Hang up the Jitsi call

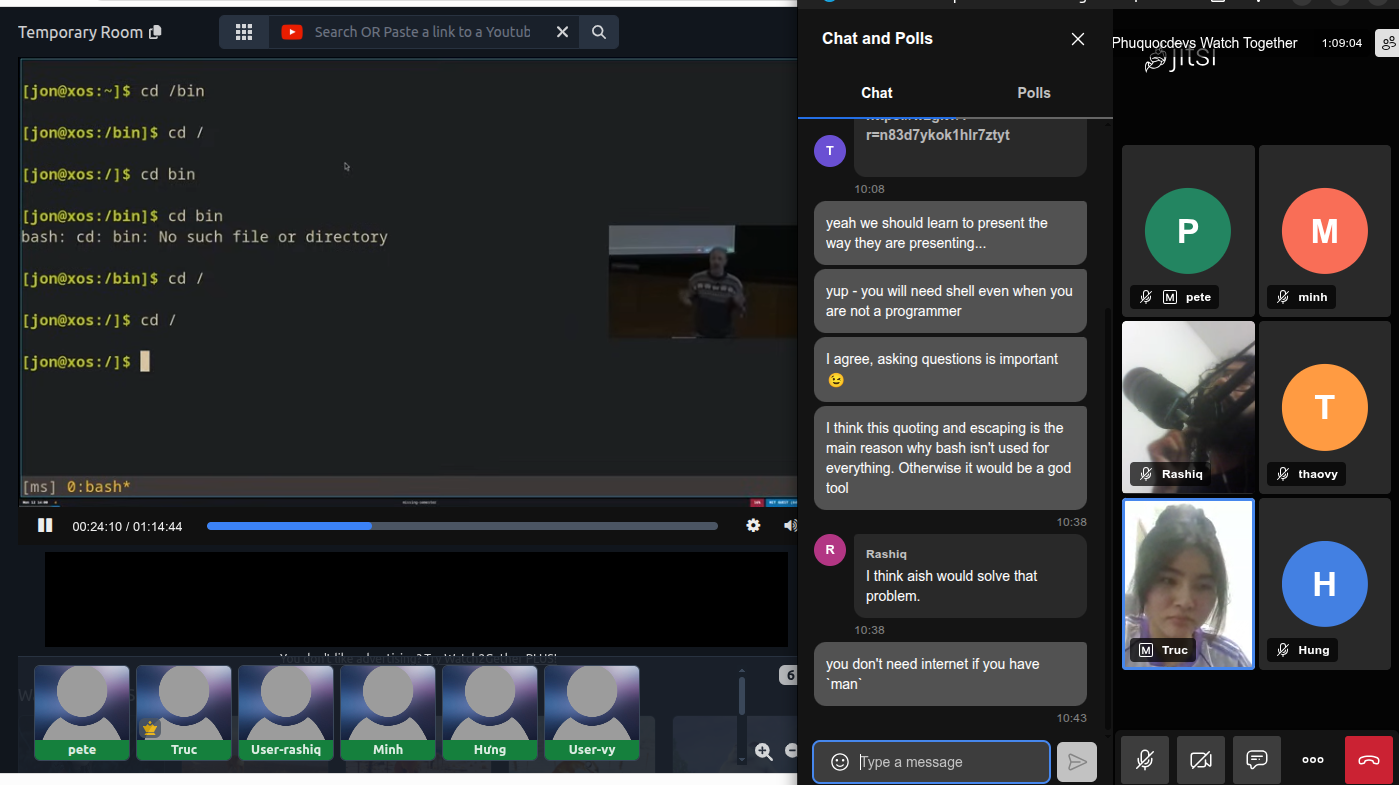point(1368,760)
